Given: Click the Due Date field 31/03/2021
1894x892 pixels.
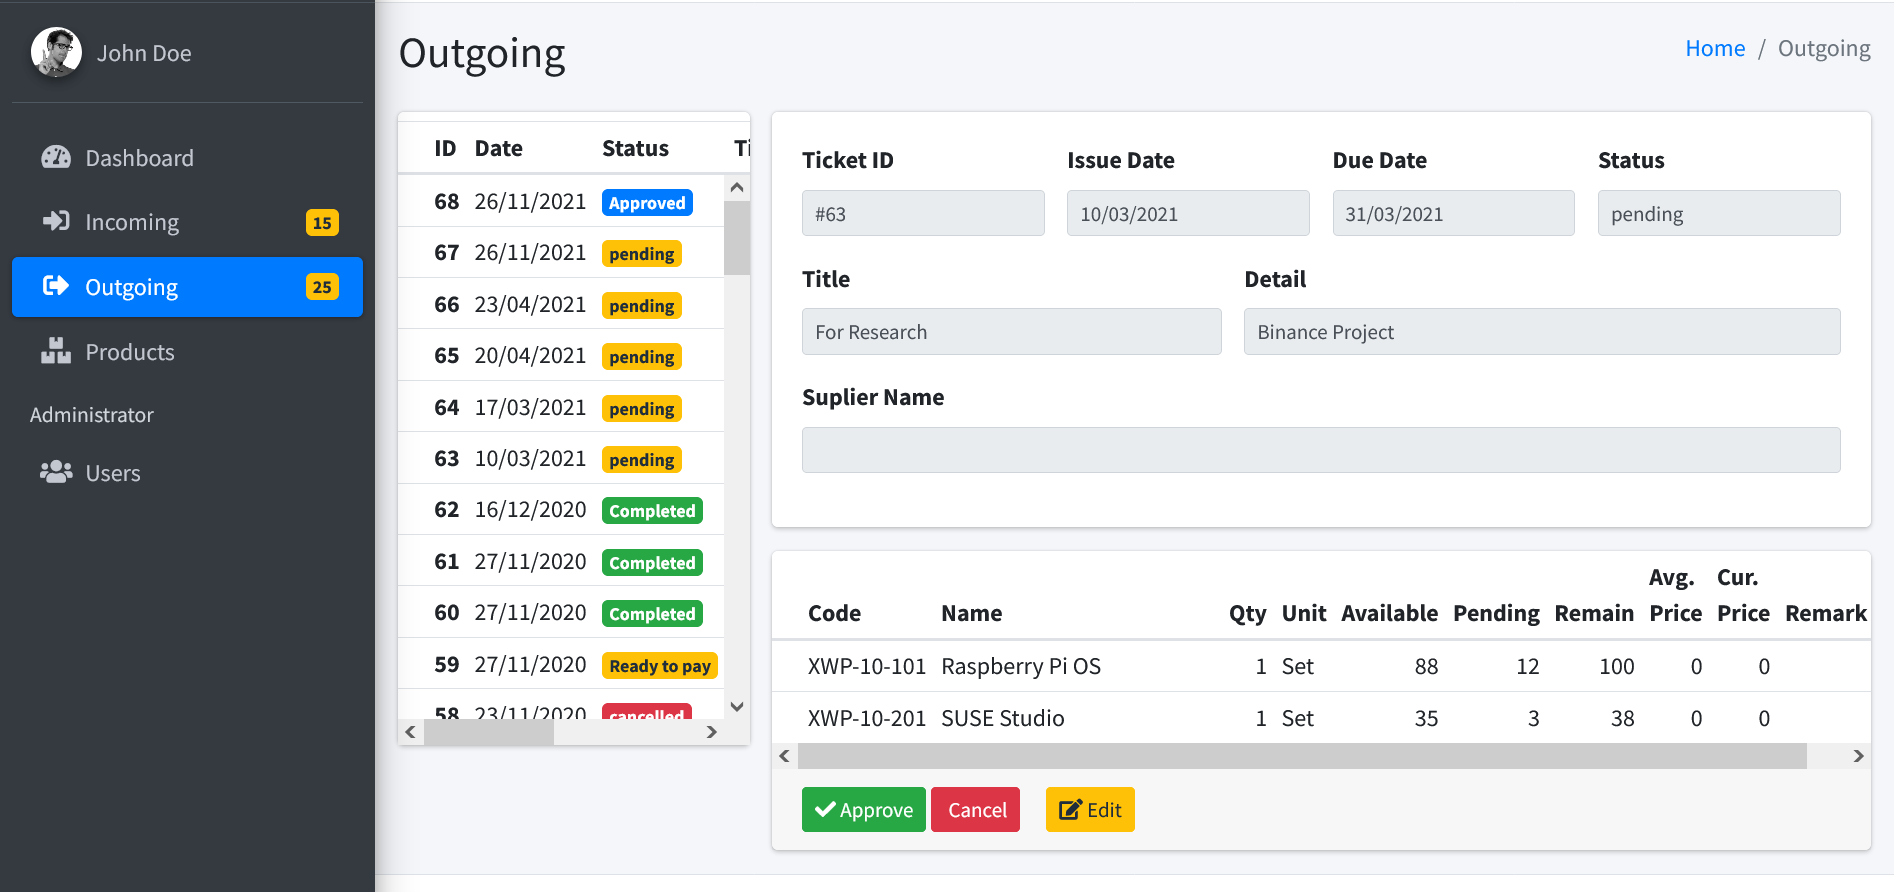Looking at the screenshot, I should pos(1454,213).
